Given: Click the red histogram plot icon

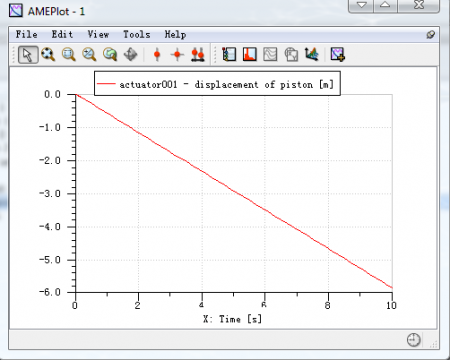Looking at the screenshot, I should pyautogui.click(x=250, y=54).
